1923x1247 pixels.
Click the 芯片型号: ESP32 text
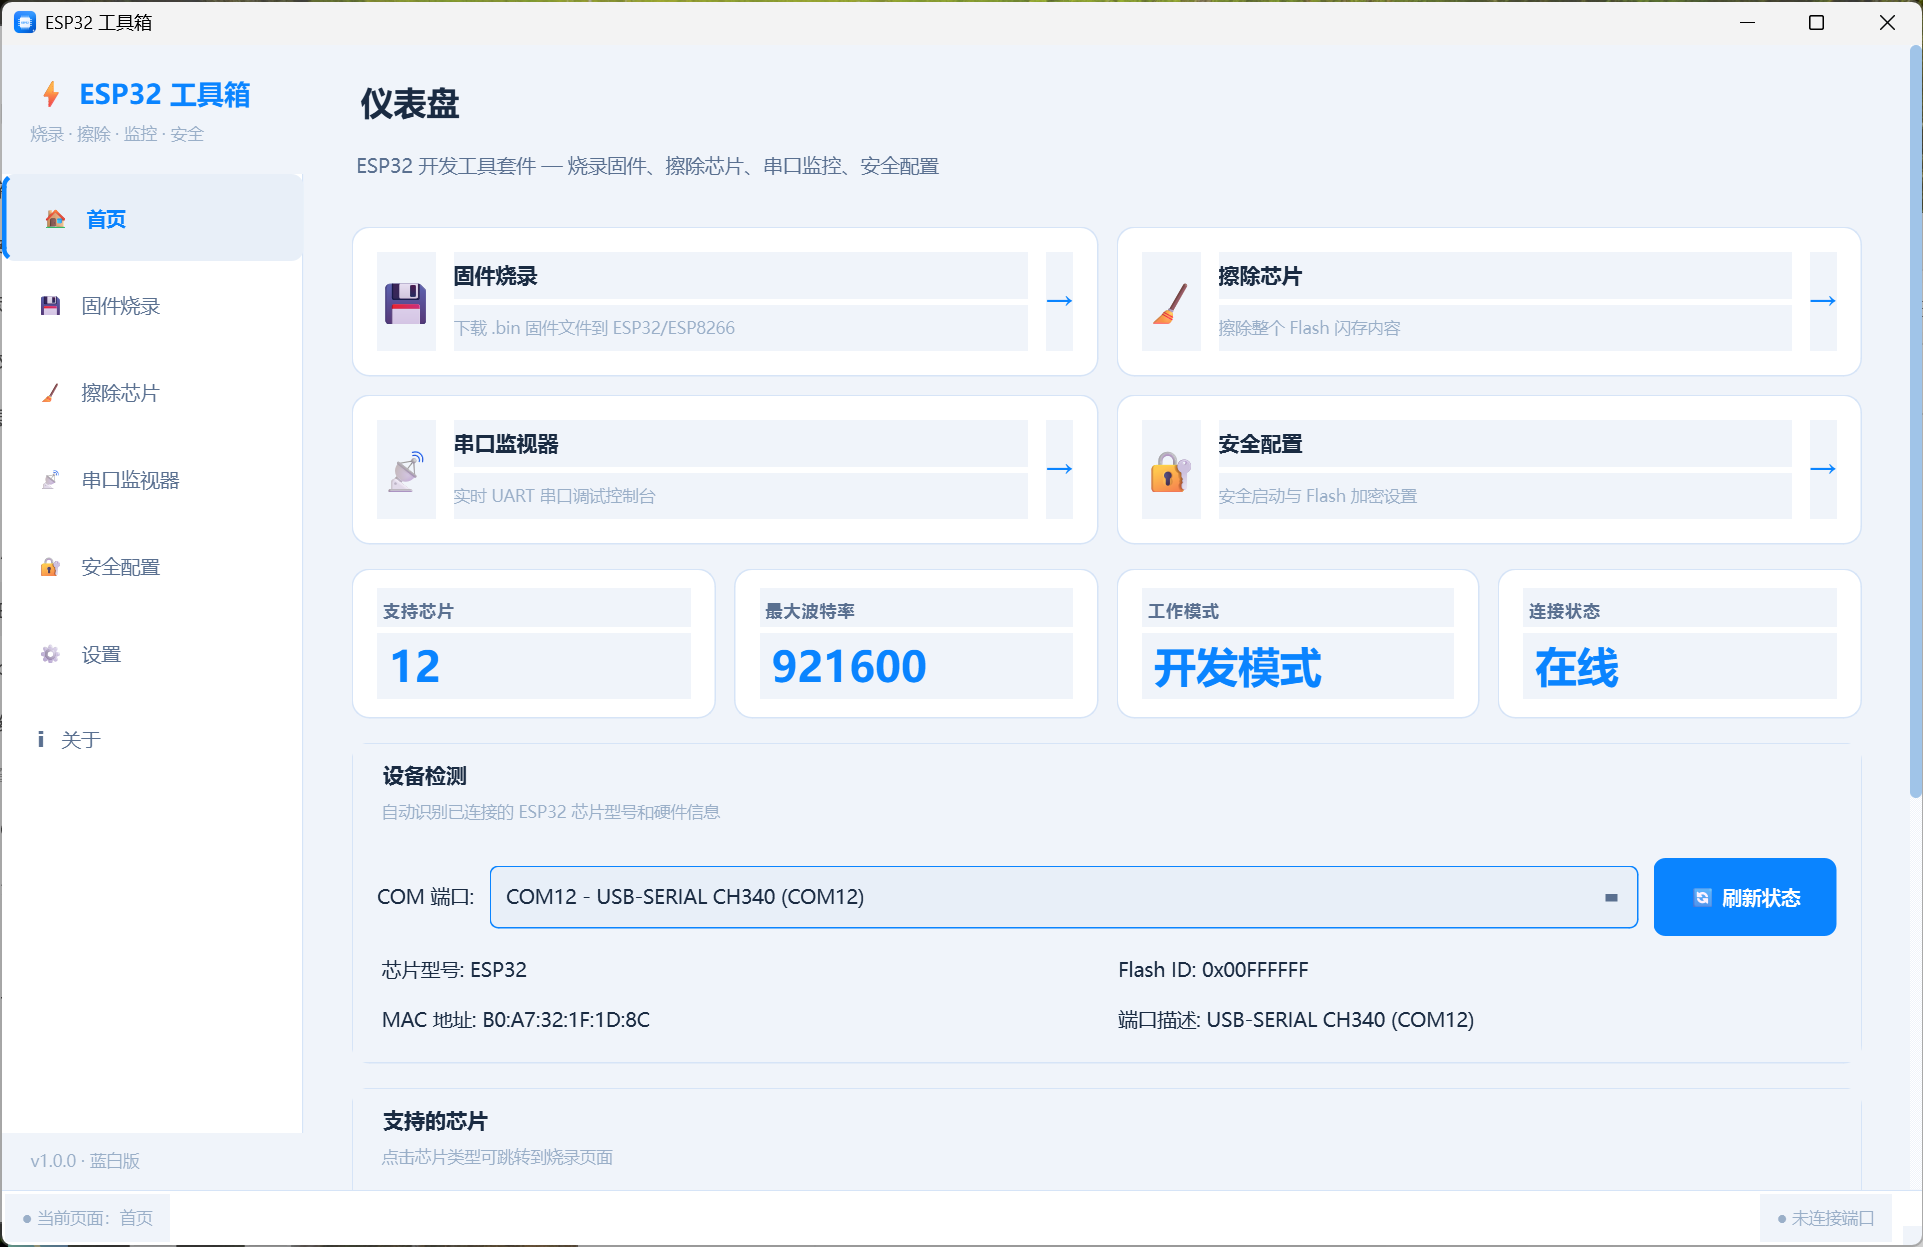[x=454, y=969]
